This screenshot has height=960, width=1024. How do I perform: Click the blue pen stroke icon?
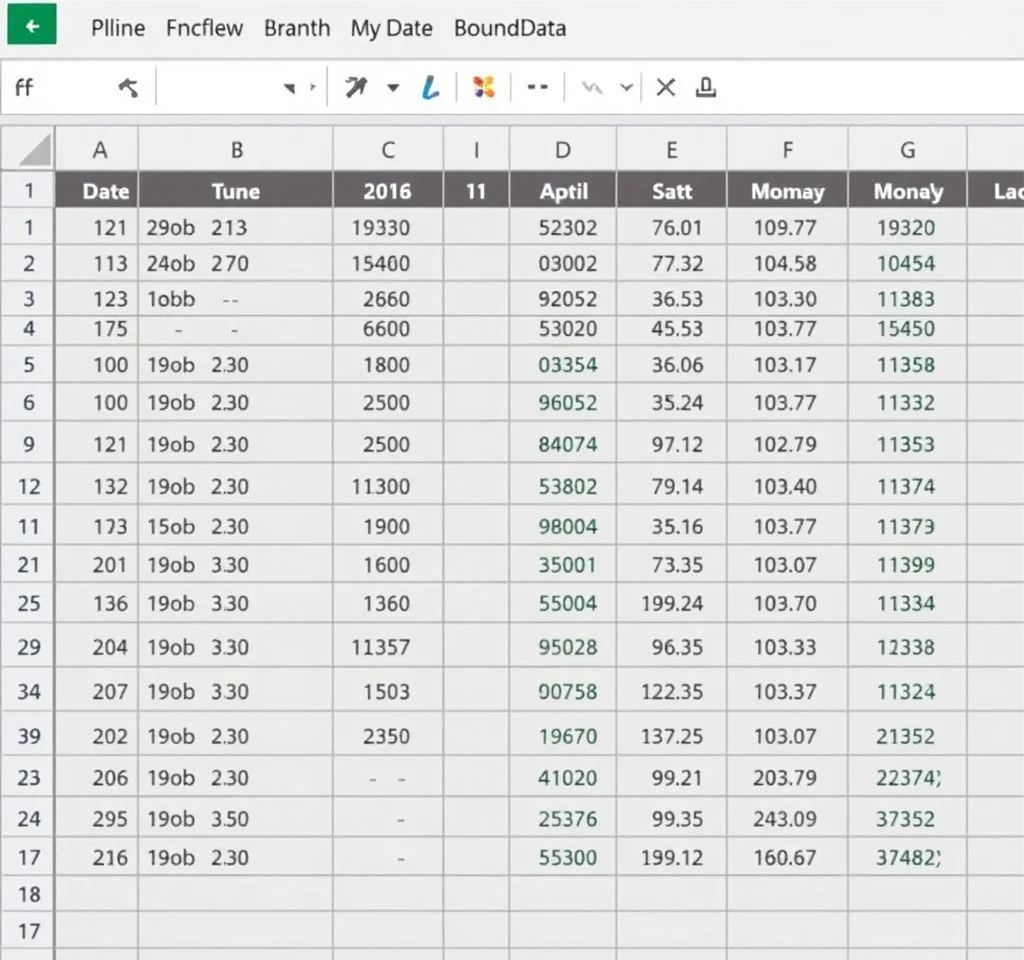coord(430,87)
